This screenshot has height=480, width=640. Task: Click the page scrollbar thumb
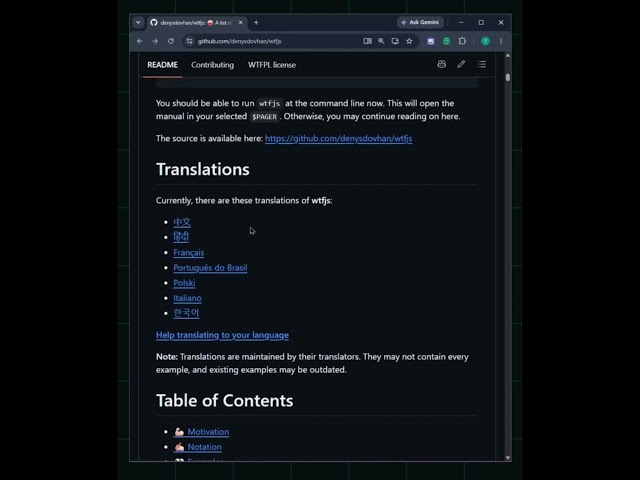(508, 77)
